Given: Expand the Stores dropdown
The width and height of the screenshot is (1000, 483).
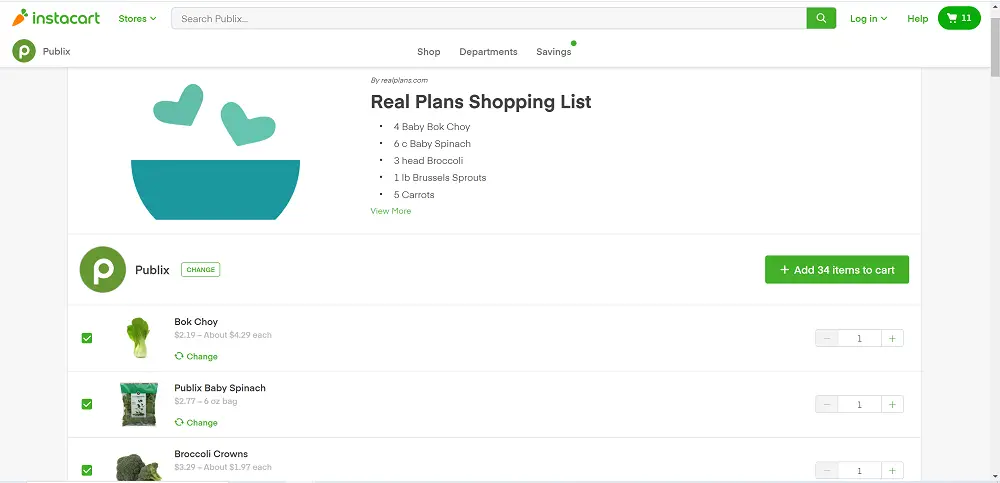Looking at the screenshot, I should coord(137,19).
